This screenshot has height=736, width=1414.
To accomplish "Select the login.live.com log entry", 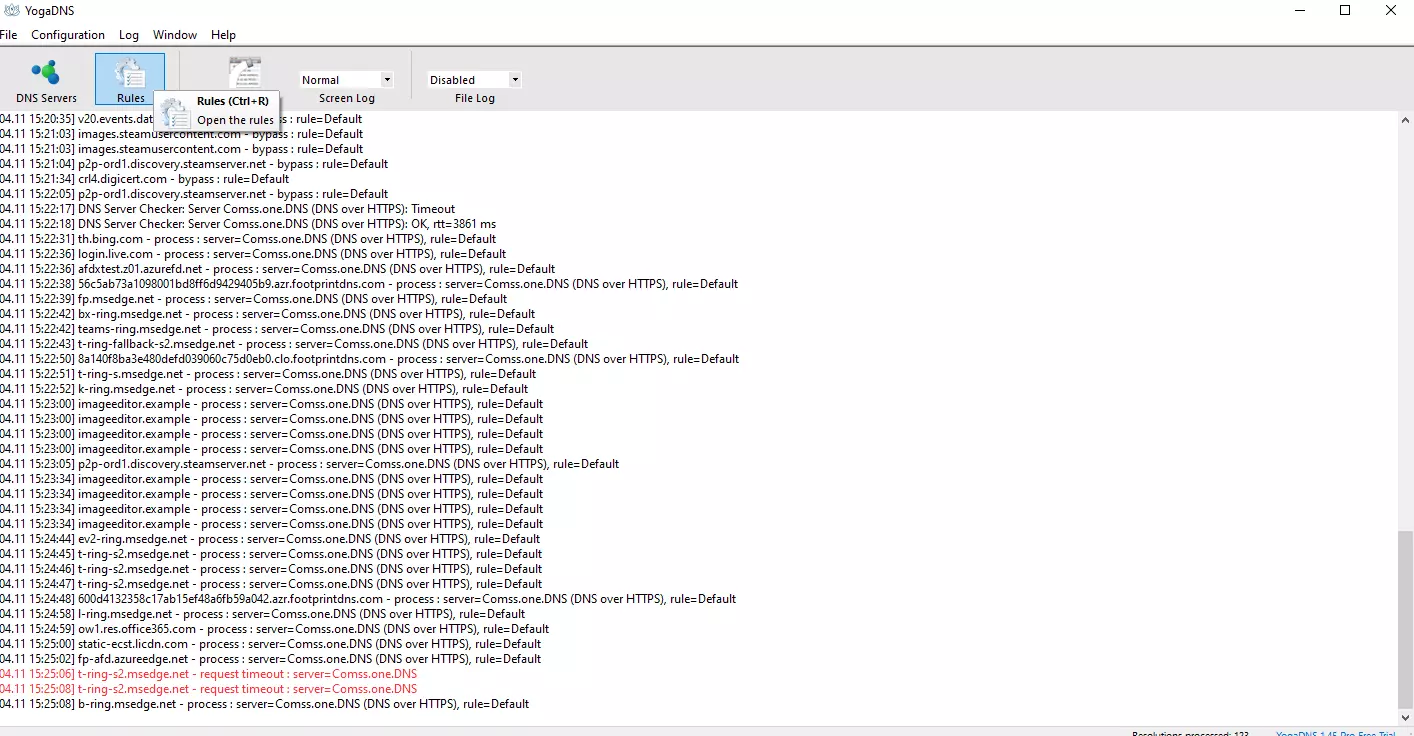I will click(x=252, y=254).
